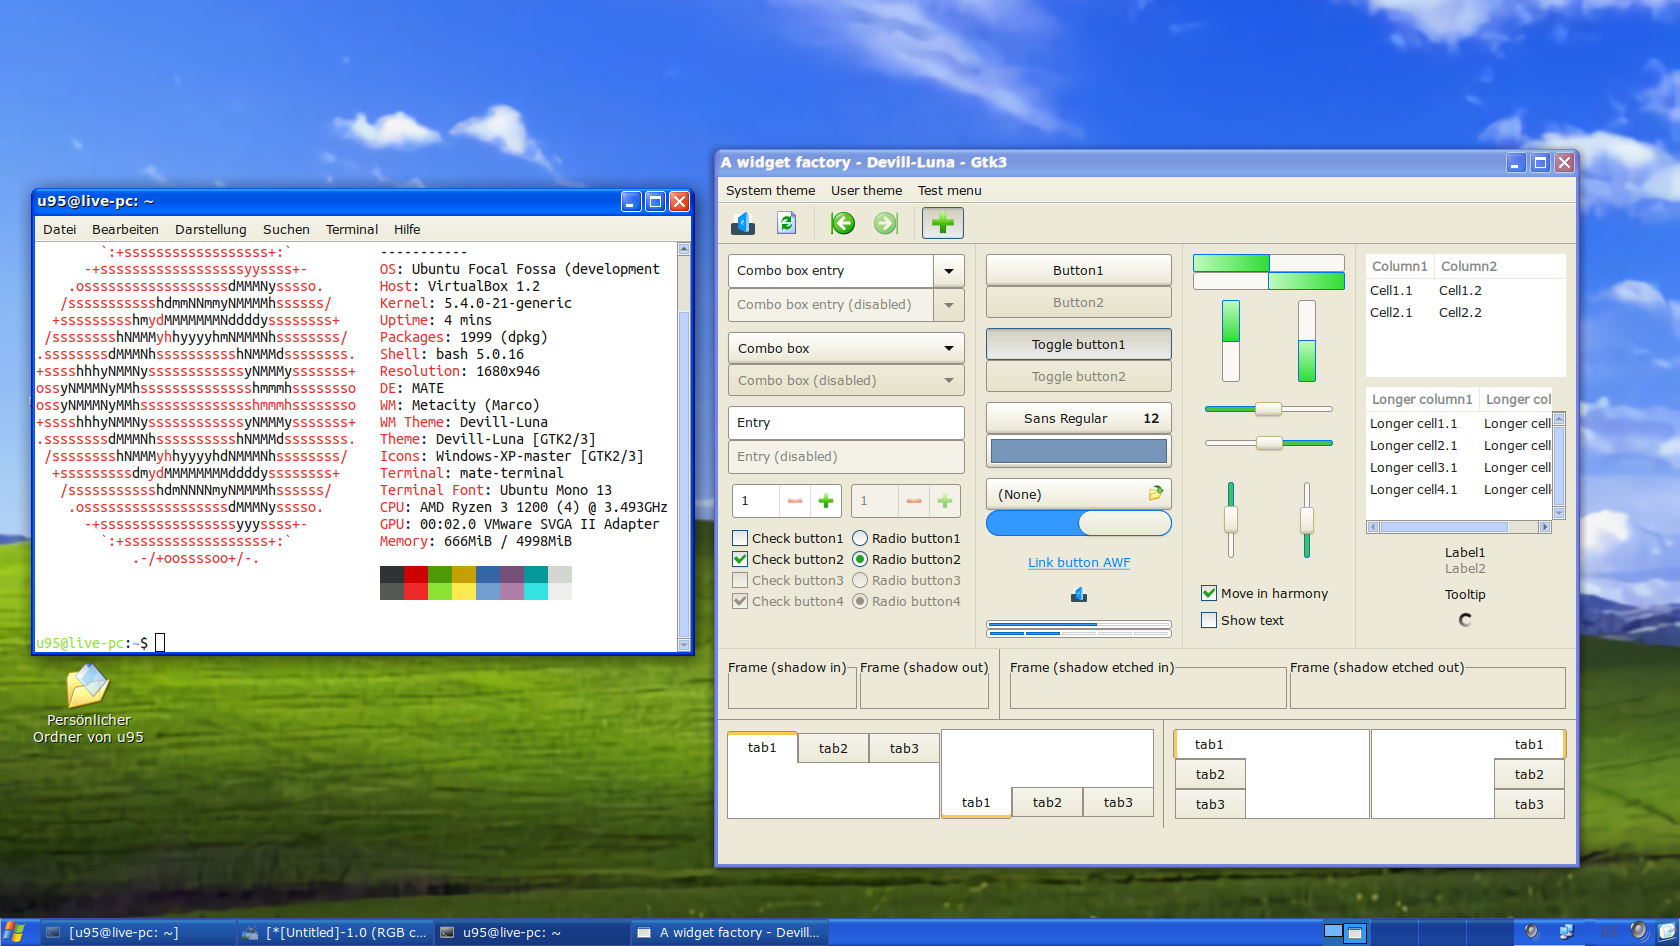Follow the Link button AWF
1680x946 pixels.
click(1079, 562)
